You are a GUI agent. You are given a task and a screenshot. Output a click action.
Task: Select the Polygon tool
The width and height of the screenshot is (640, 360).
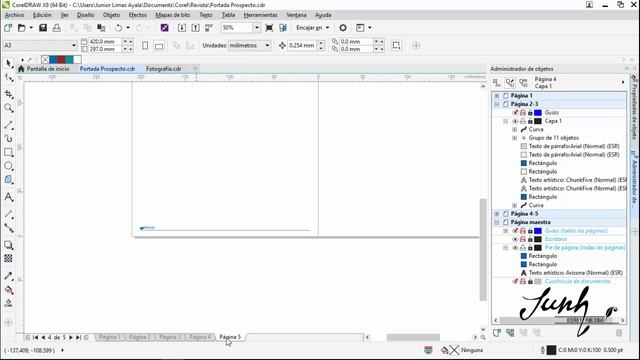(9, 180)
